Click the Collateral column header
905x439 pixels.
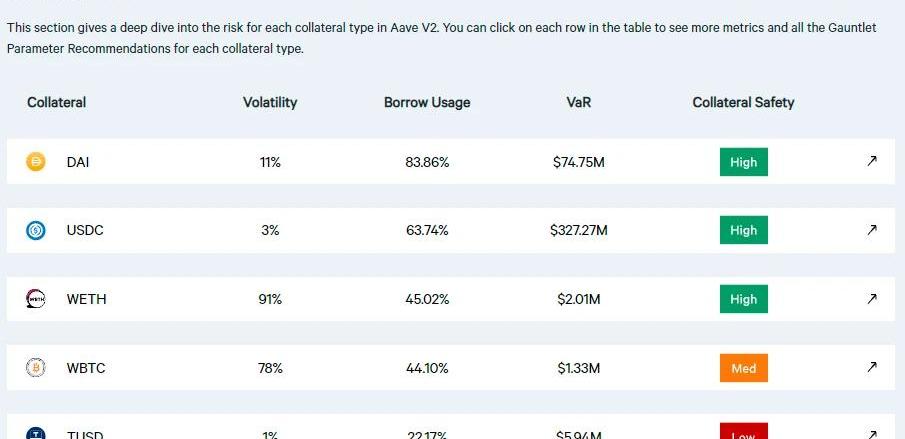[57, 102]
